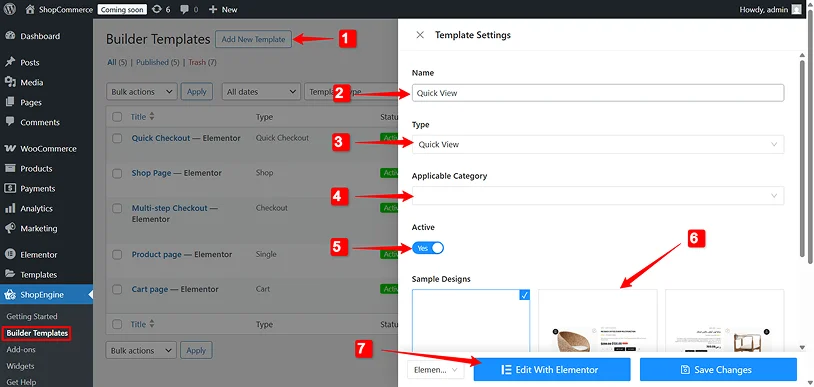The image size is (814, 387).
Task: Click the Elementor icon in sidebar
Action: coord(9,255)
